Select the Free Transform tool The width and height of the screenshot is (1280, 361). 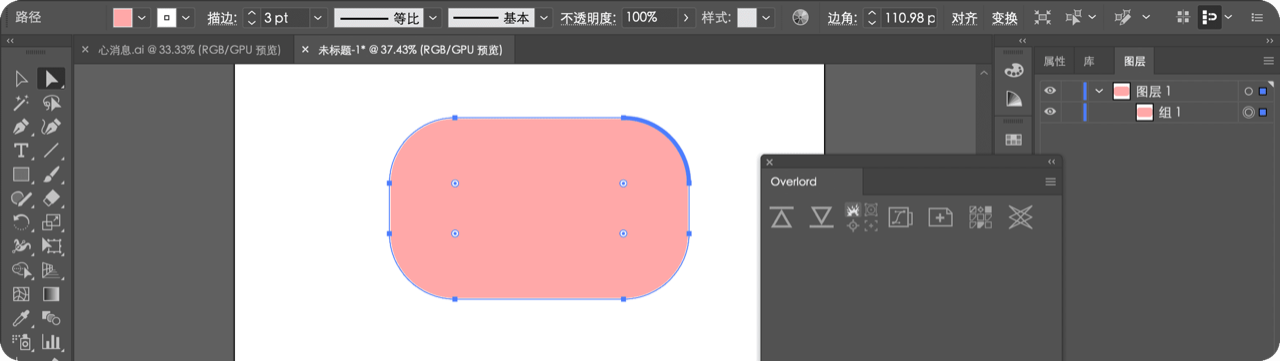click(x=51, y=246)
